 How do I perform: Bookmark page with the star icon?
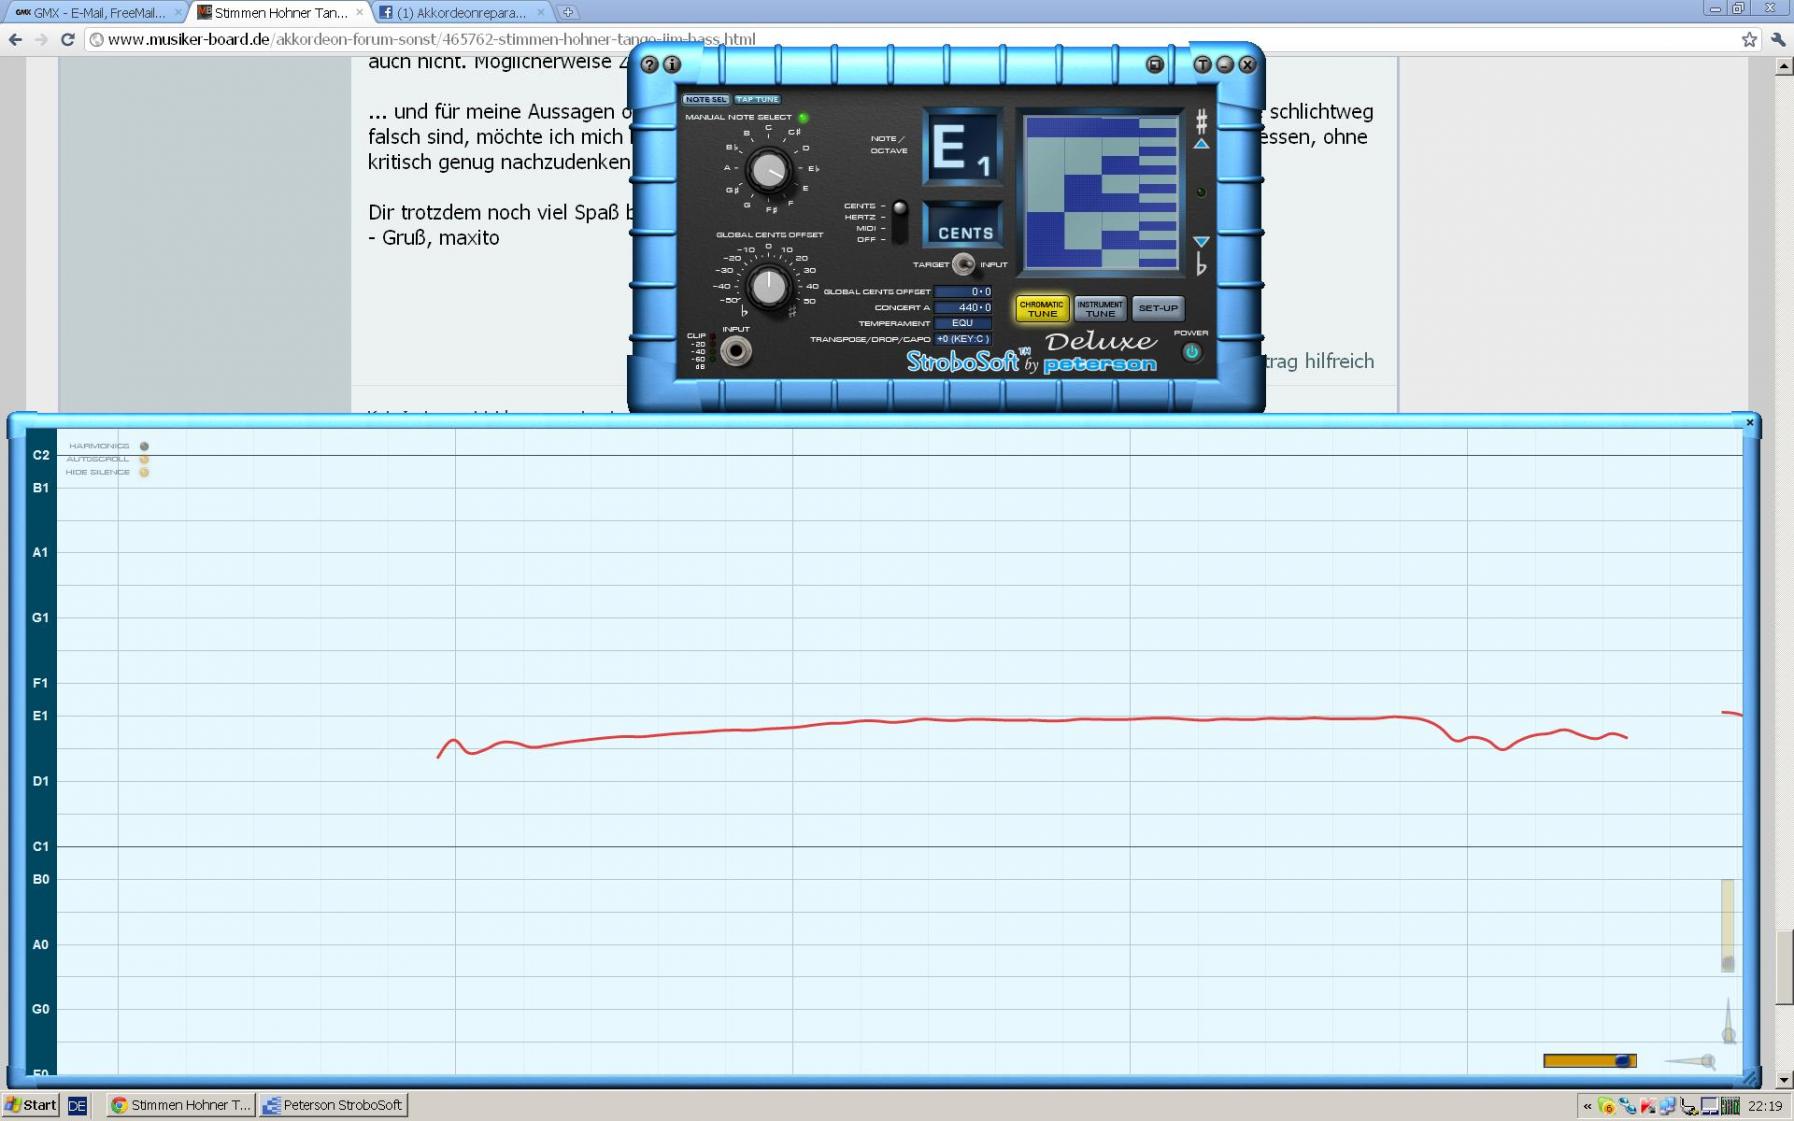1749,39
